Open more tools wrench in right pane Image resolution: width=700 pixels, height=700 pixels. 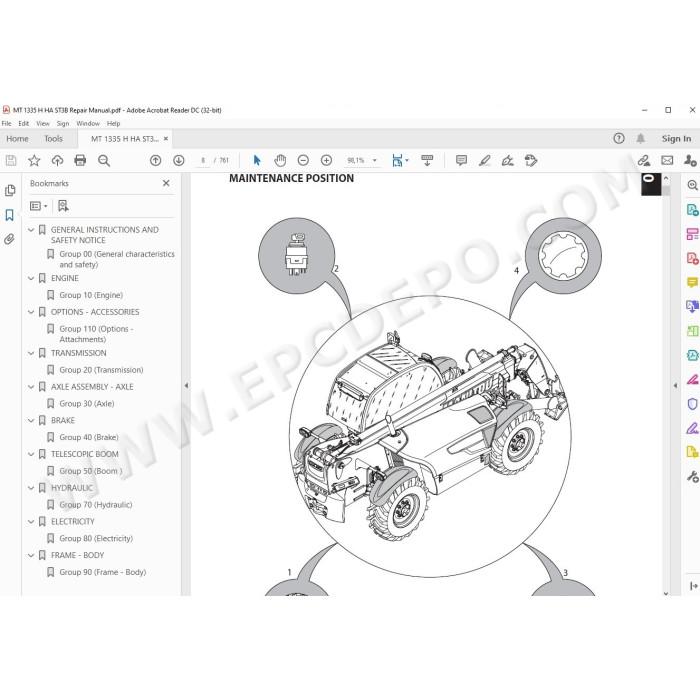[x=692, y=477]
